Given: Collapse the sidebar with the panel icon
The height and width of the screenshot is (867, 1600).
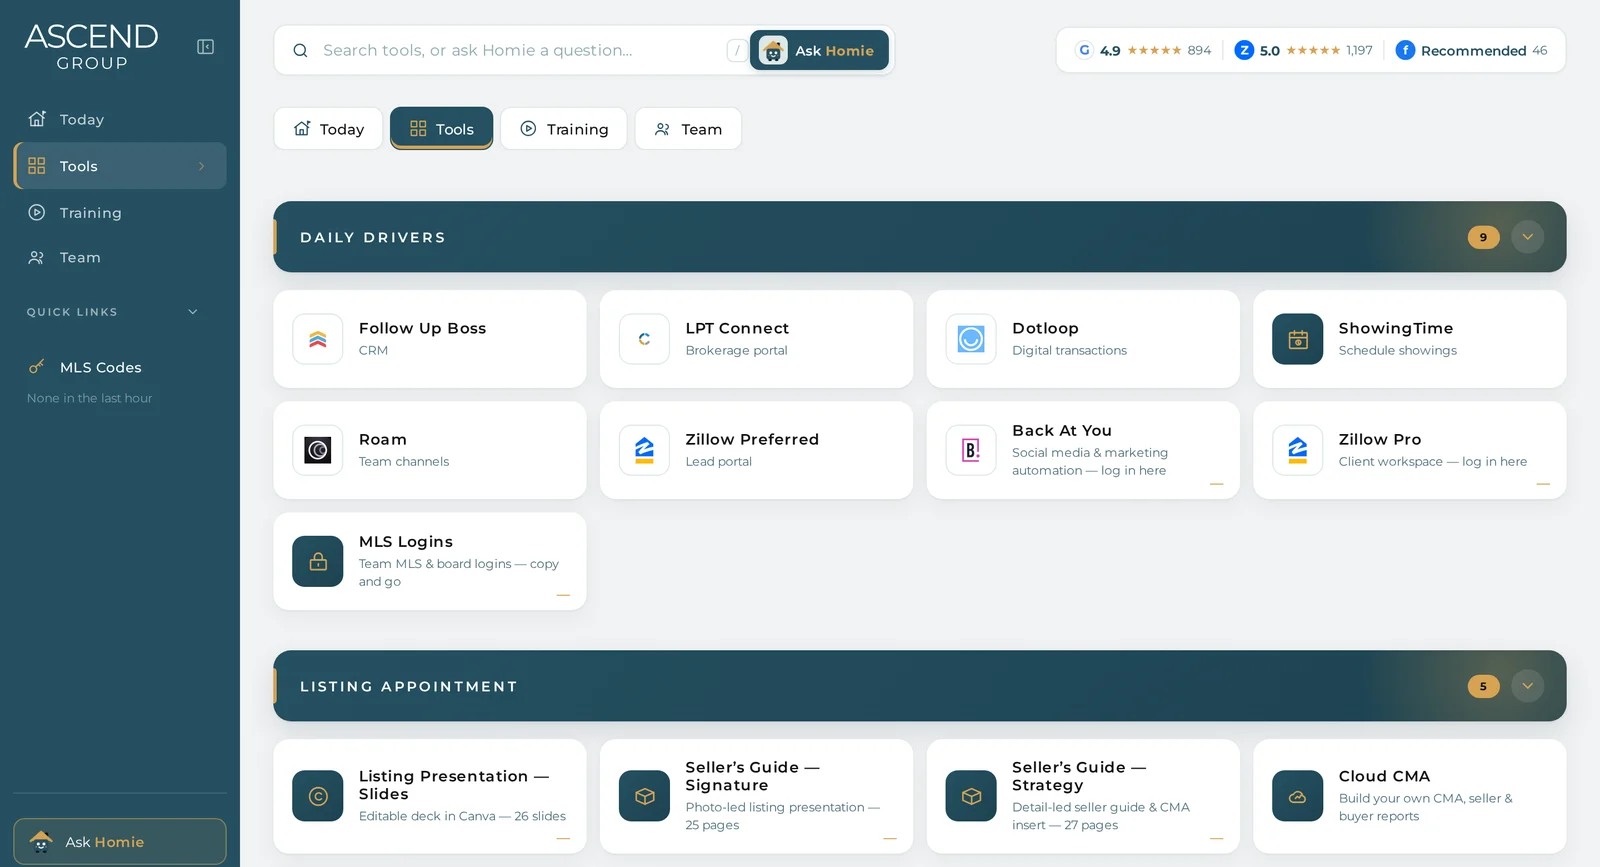Looking at the screenshot, I should (205, 47).
